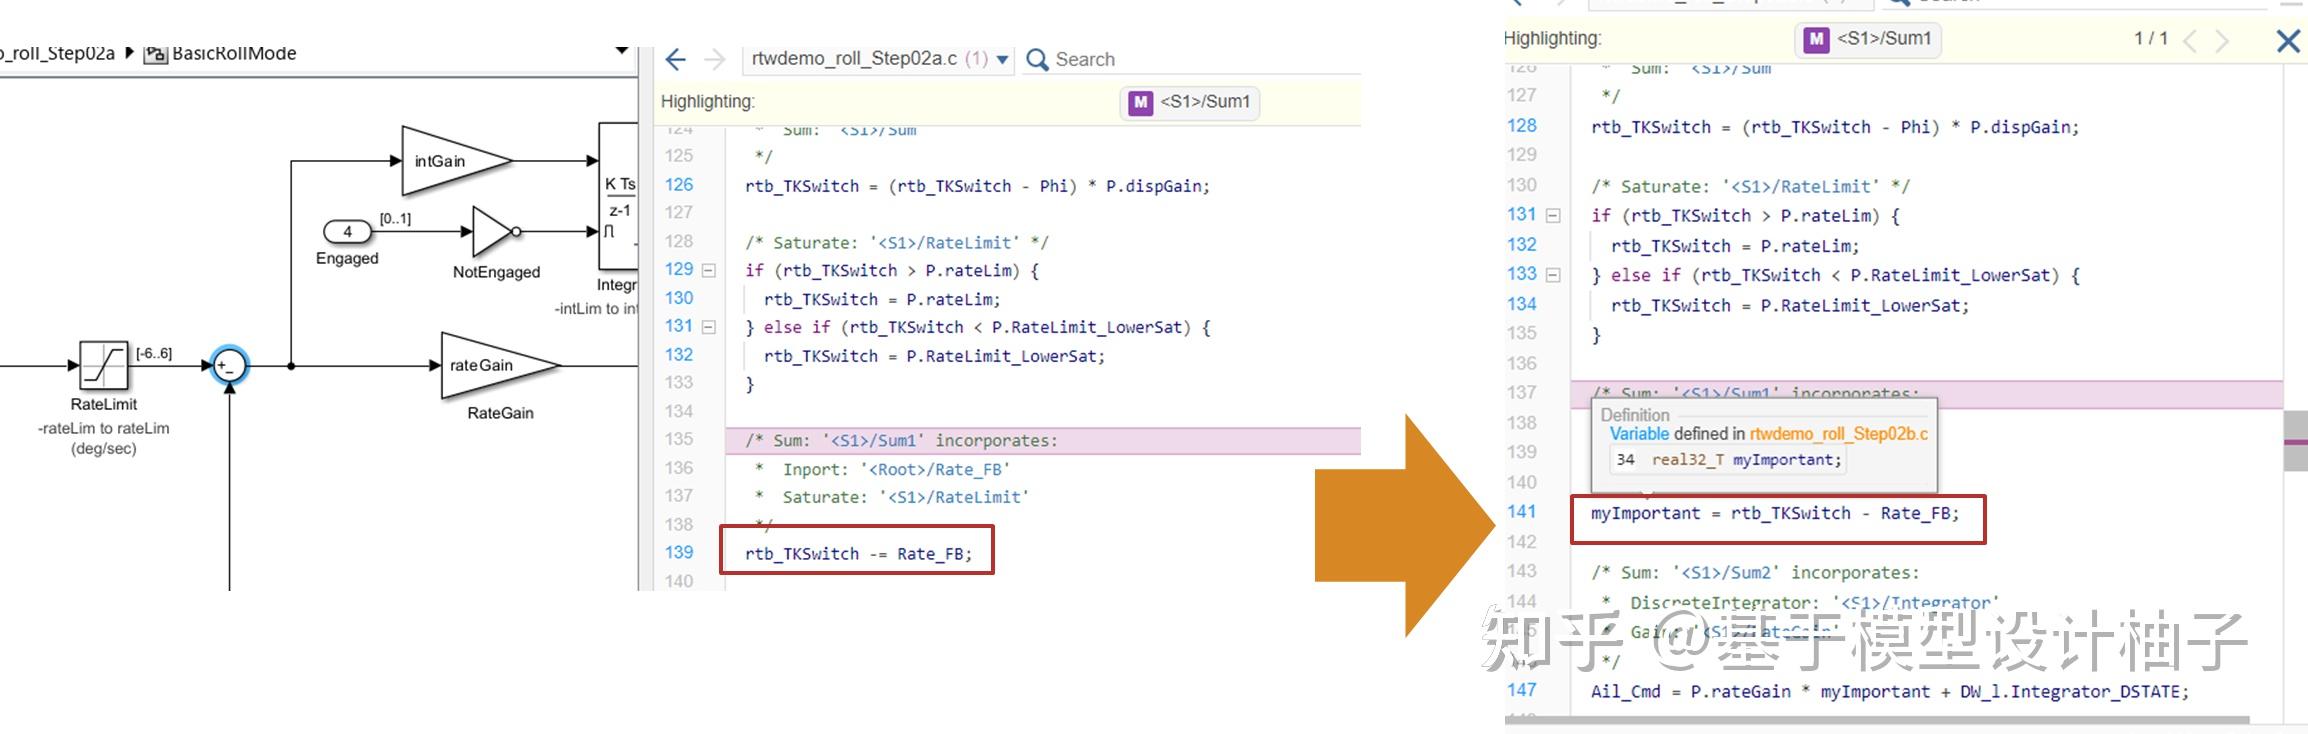Click line number 134 in the right code pane
Viewport: 2308px width, 734px height.
[x=1522, y=304]
